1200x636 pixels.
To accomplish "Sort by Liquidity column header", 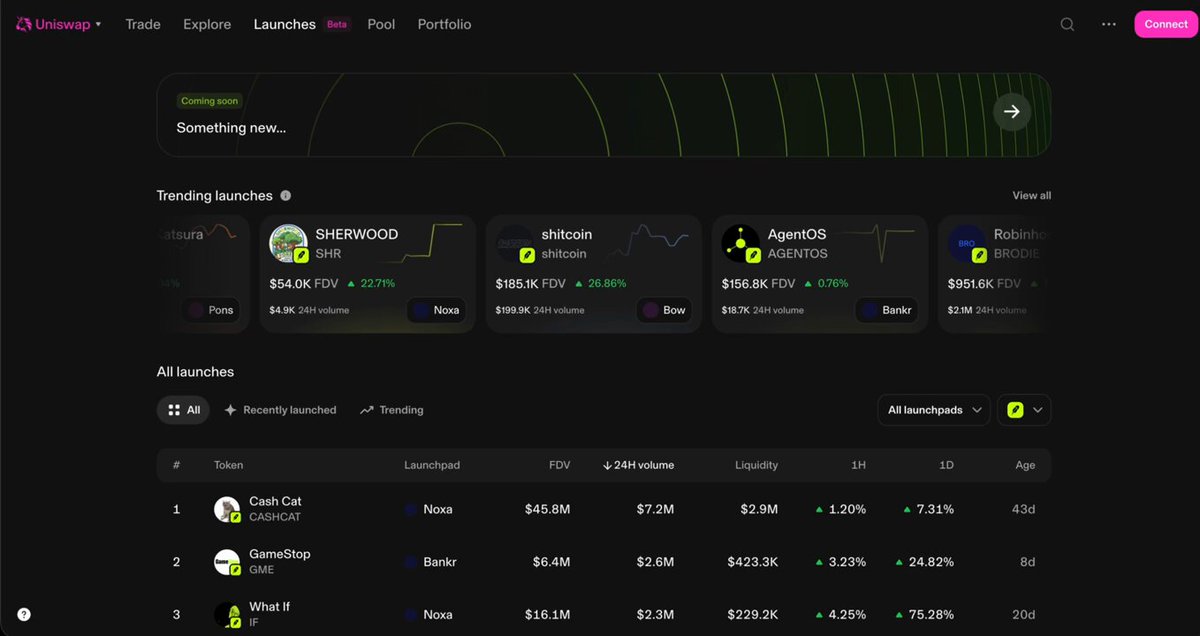I will (756, 465).
